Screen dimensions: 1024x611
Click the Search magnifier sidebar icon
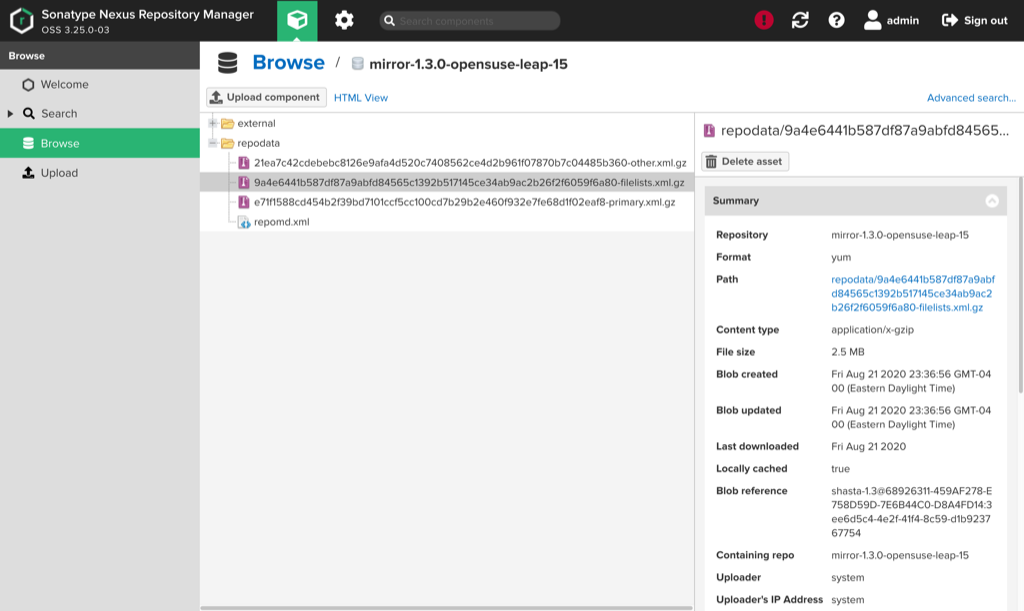(x=29, y=114)
